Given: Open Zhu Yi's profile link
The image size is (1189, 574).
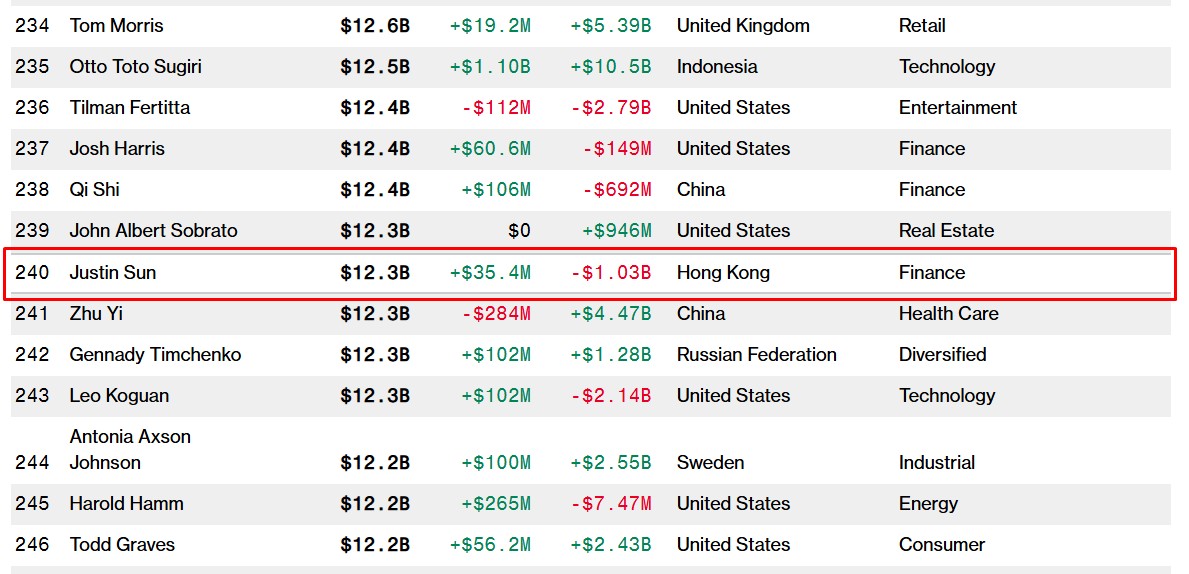Looking at the screenshot, I should 96,313.
